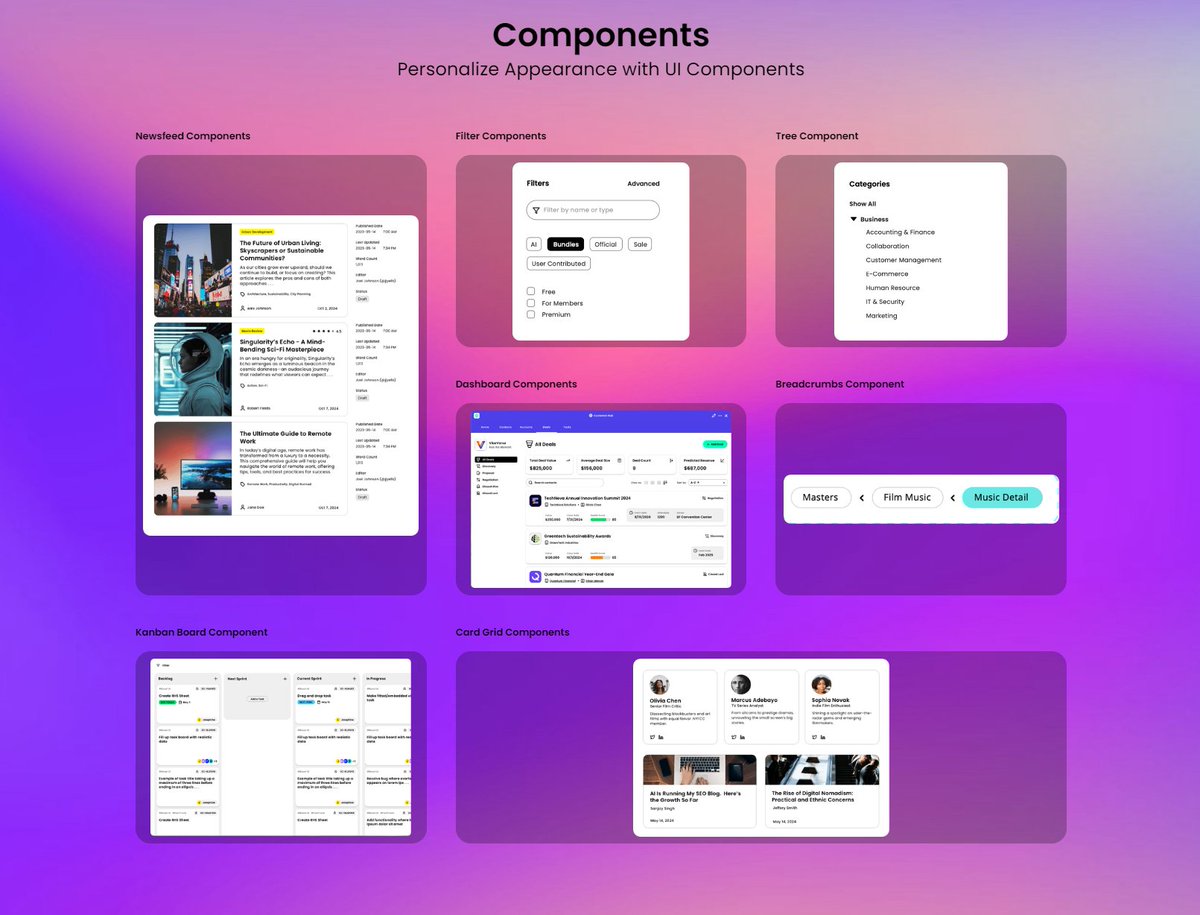Click the edit pencil icon in dashboard title bar
The width and height of the screenshot is (1200, 915).
tap(714, 415)
